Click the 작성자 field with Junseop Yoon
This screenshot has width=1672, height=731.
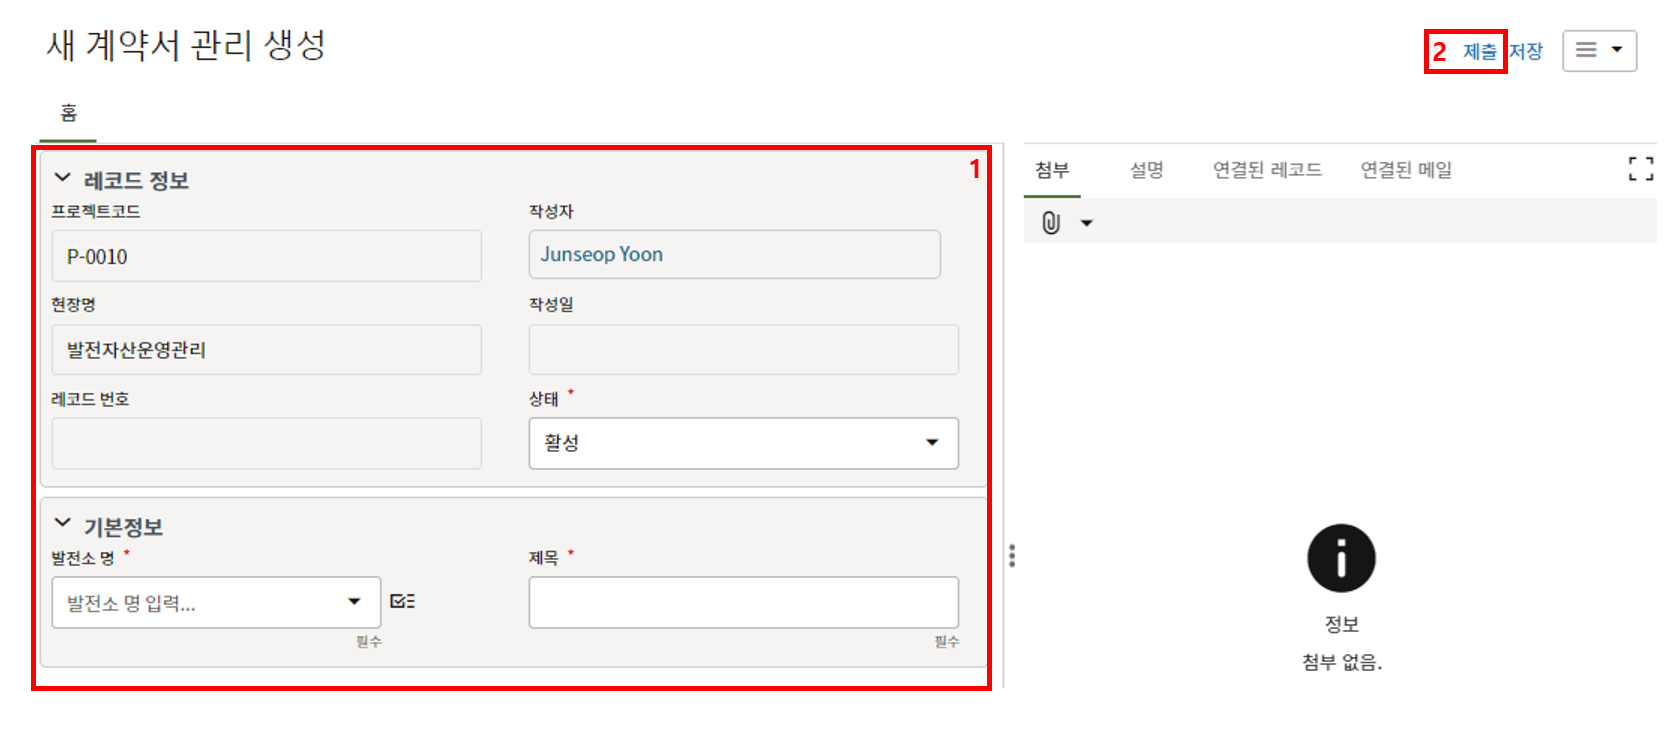[x=734, y=255]
